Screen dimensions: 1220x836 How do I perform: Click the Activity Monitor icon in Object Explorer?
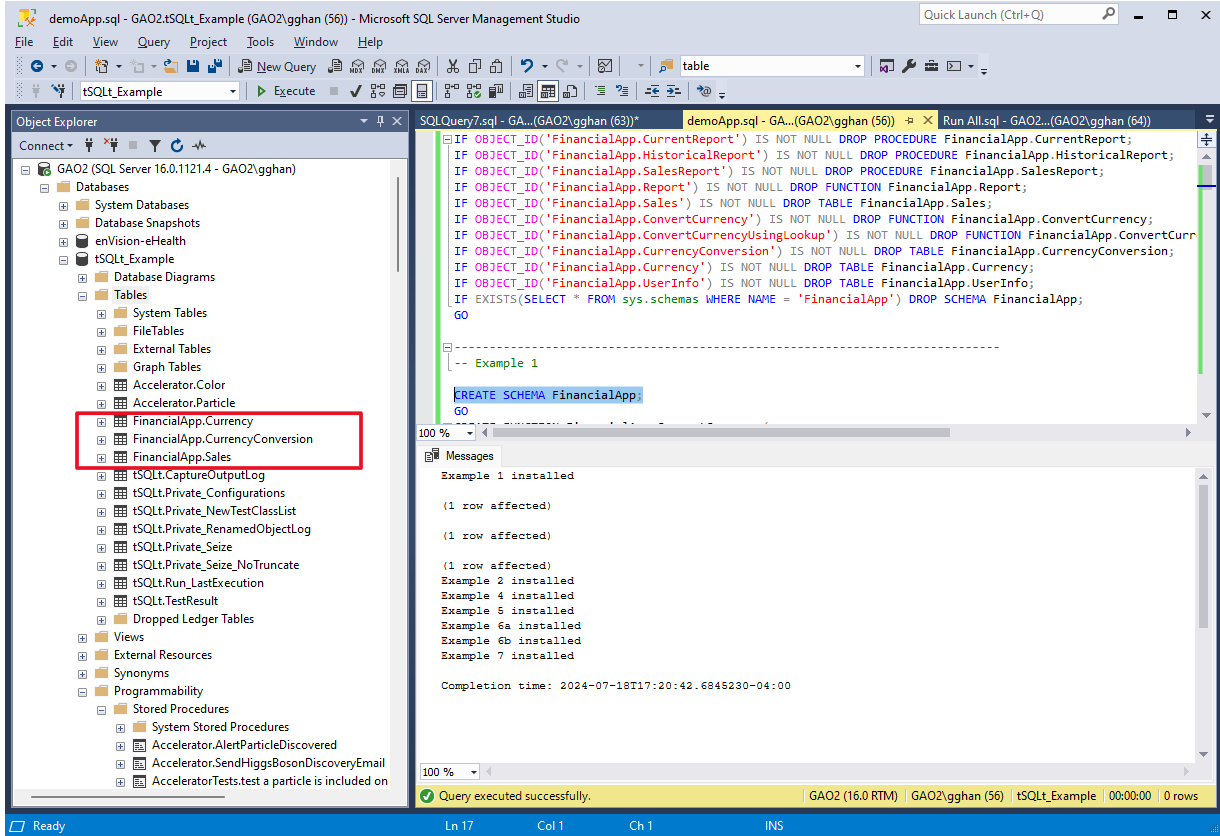199,145
